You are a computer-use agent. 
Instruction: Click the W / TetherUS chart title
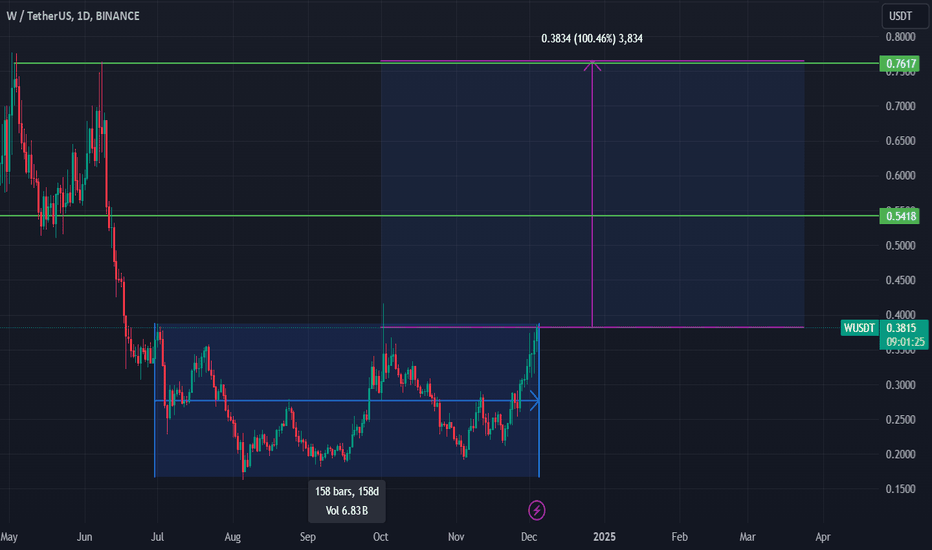[73, 16]
